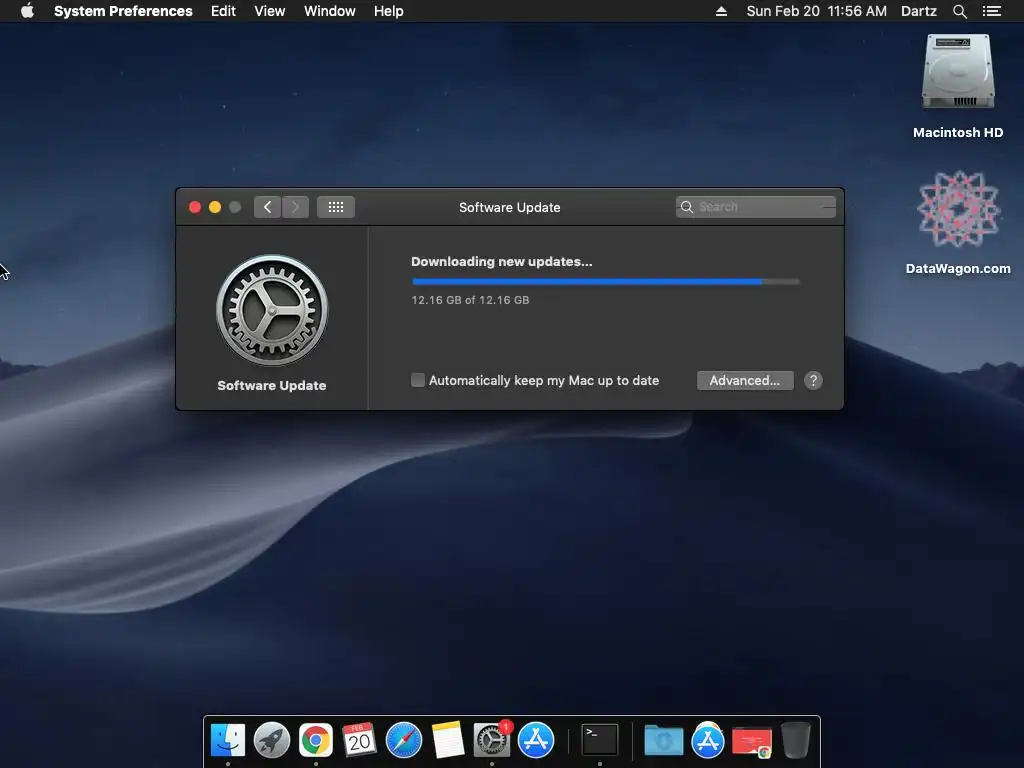This screenshot has width=1024, height=768.
Task: Open the red Chrome document in Dock
Action: point(752,741)
